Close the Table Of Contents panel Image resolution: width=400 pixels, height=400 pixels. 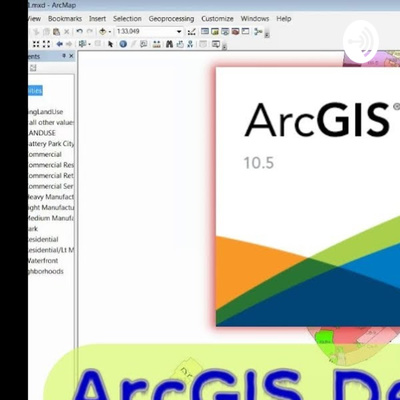coord(71,56)
